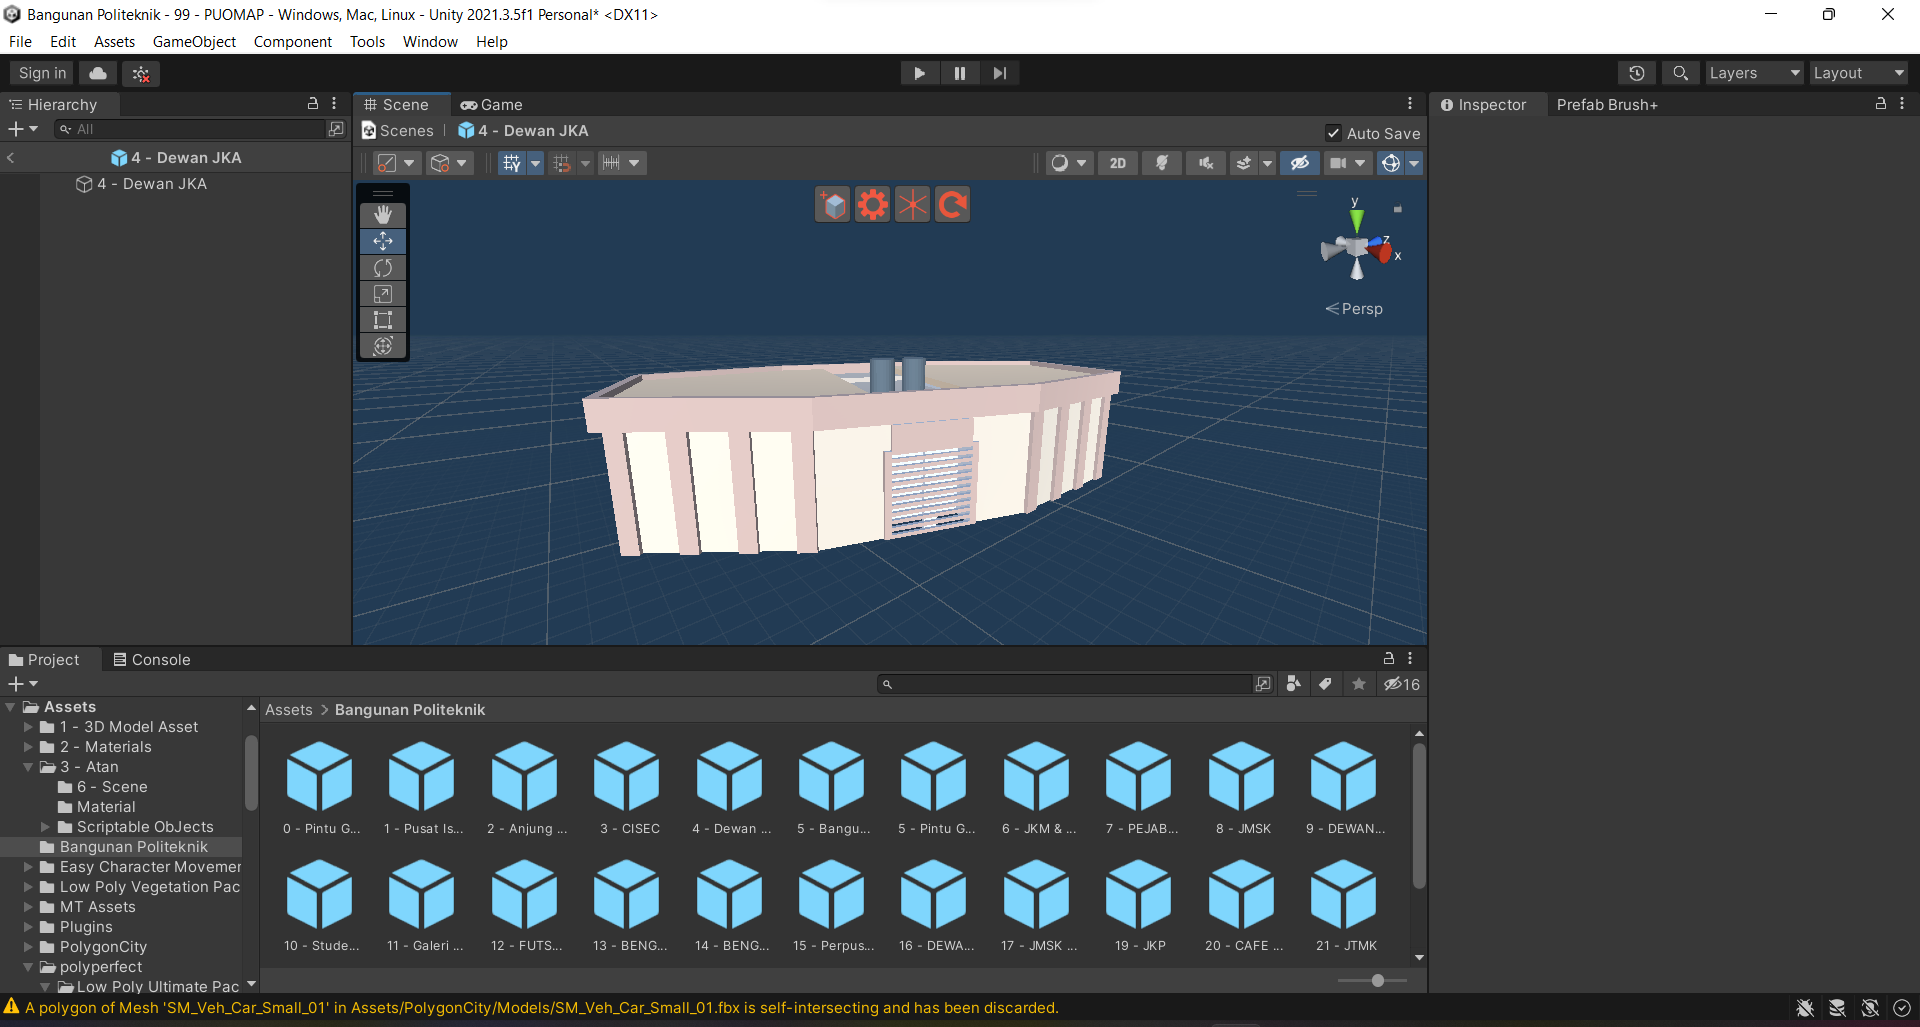Click the asset icon size slider
1920x1027 pixels.
[x=1377, y=981]
